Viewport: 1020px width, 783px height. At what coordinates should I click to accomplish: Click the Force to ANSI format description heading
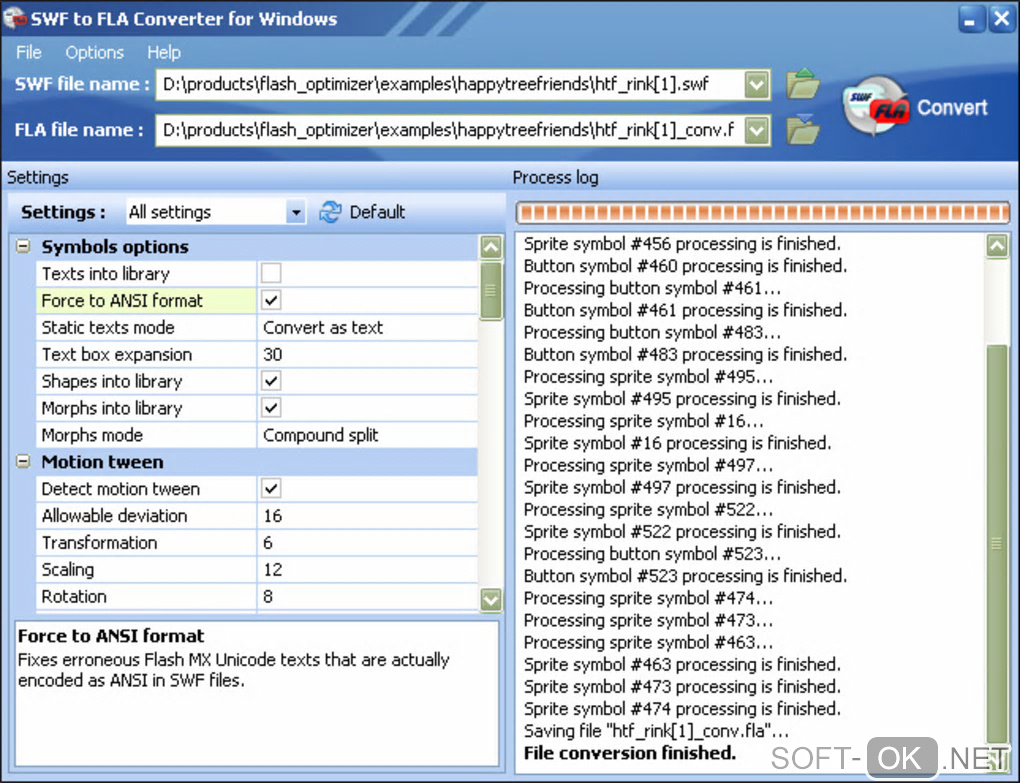[111, 635]
